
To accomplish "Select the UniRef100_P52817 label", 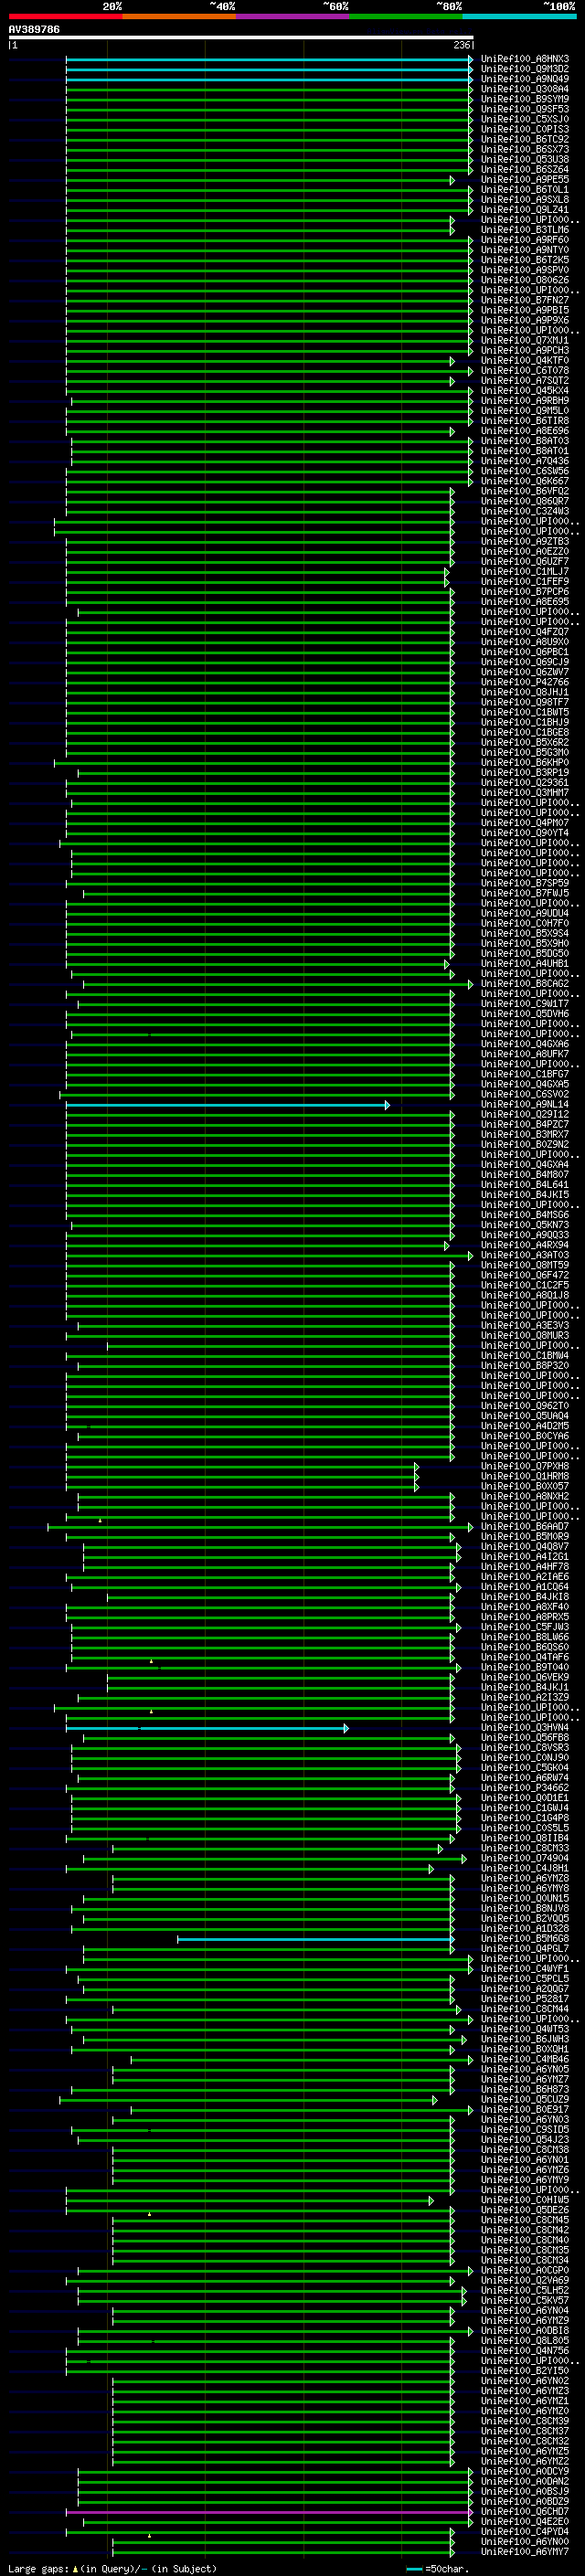I will (524, 1999).
